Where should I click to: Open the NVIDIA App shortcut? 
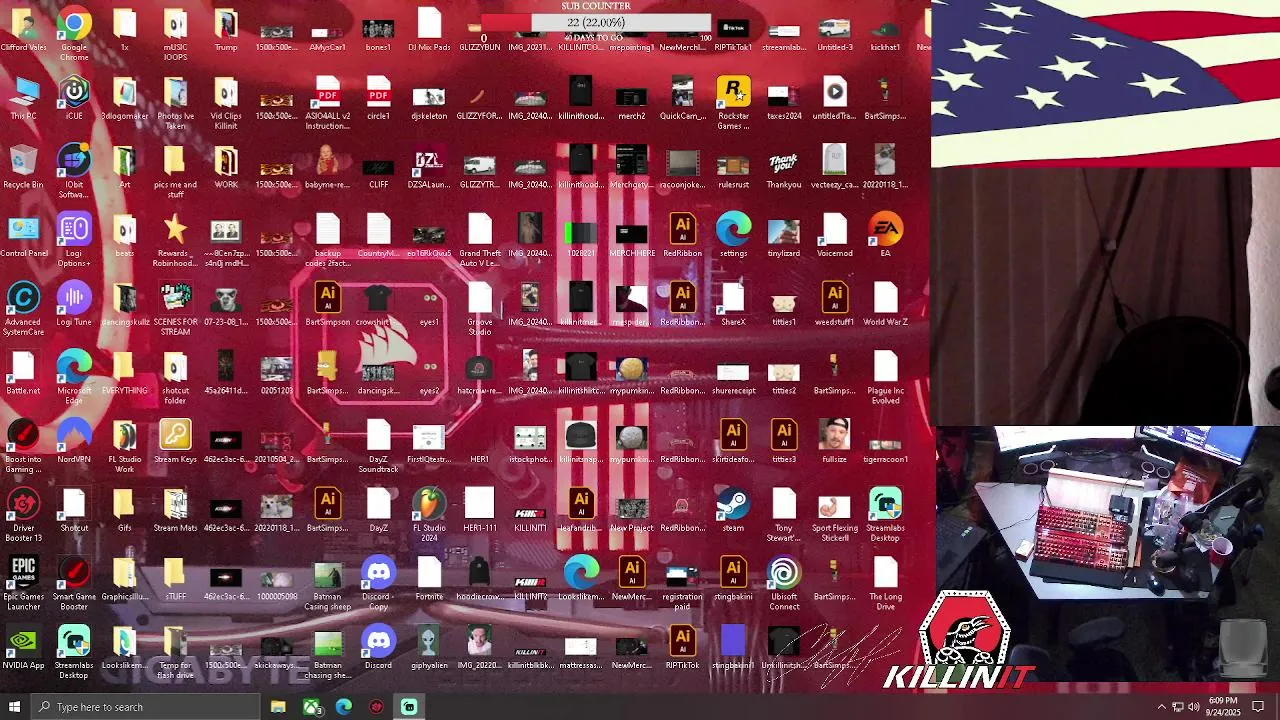point(23,649)
